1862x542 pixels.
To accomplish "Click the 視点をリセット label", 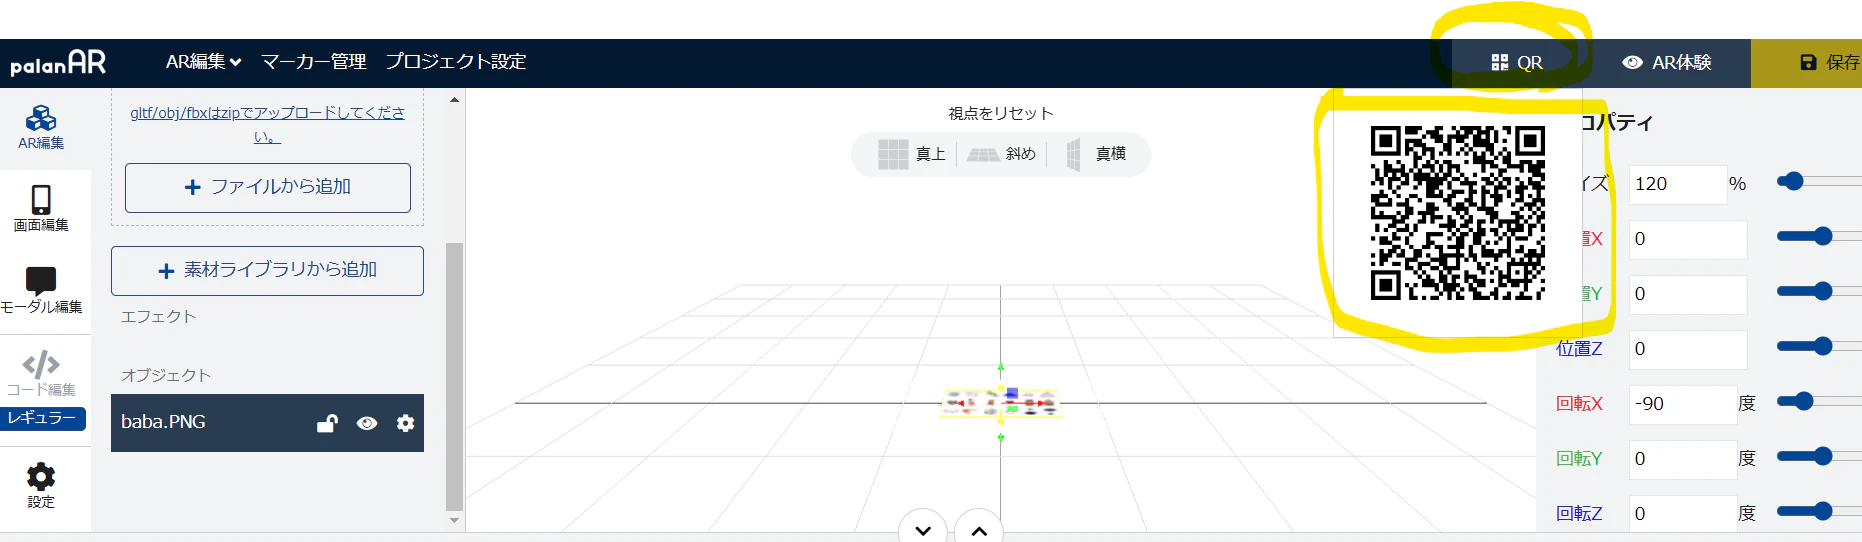I will click(1001, 113).
